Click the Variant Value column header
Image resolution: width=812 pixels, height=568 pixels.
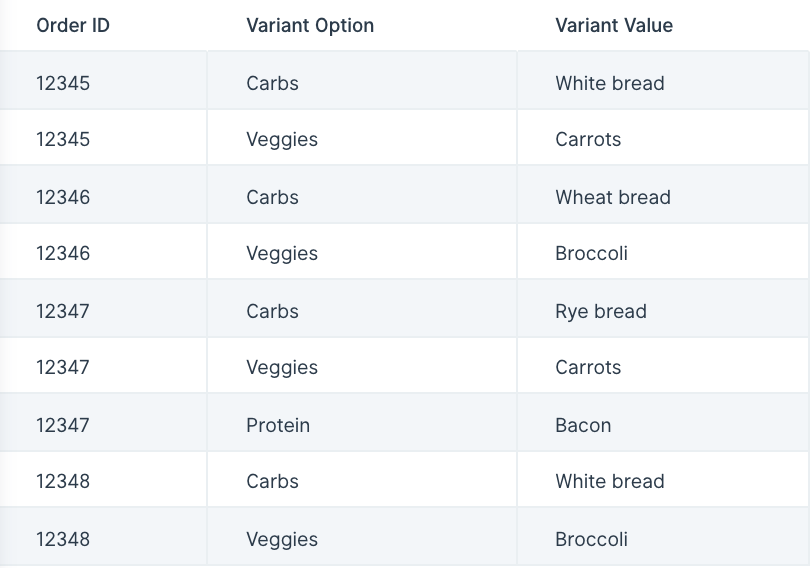pyautogui.click(x=614, y=25)
